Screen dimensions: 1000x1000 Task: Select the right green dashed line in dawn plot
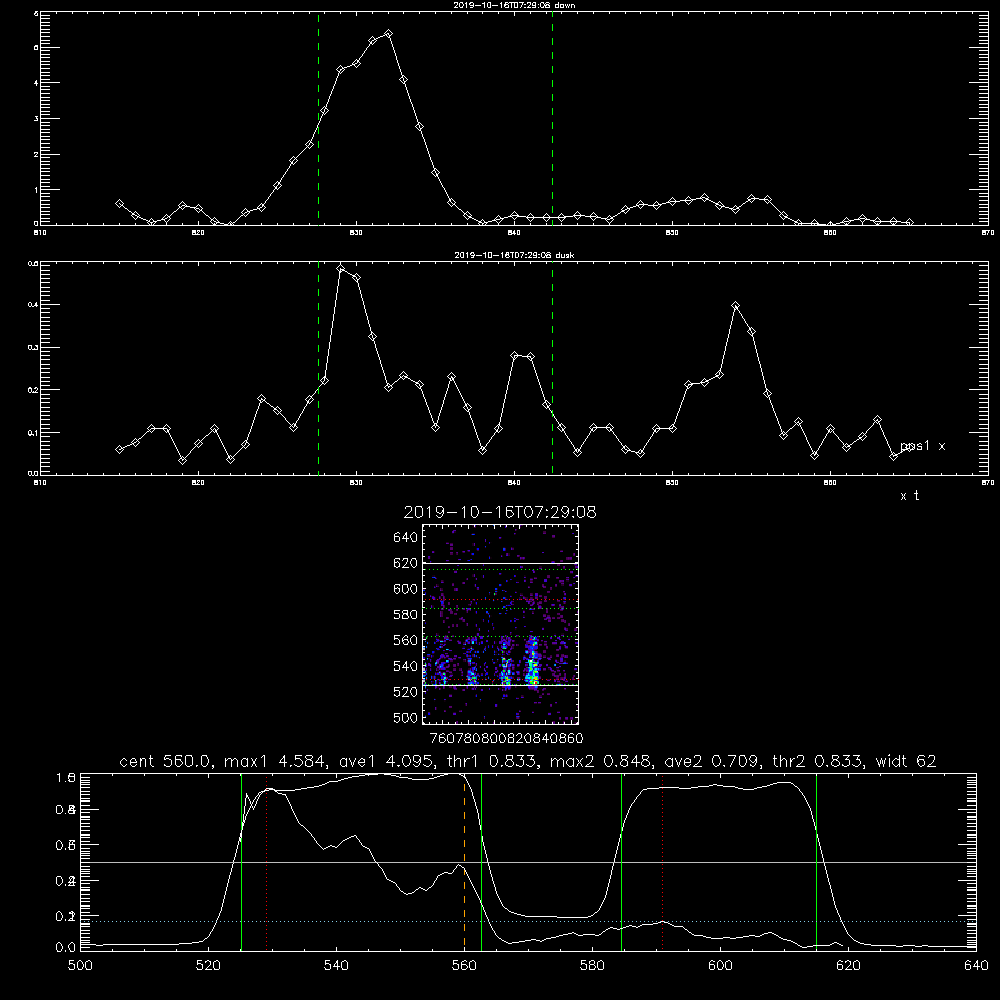[x=552, y=119]
